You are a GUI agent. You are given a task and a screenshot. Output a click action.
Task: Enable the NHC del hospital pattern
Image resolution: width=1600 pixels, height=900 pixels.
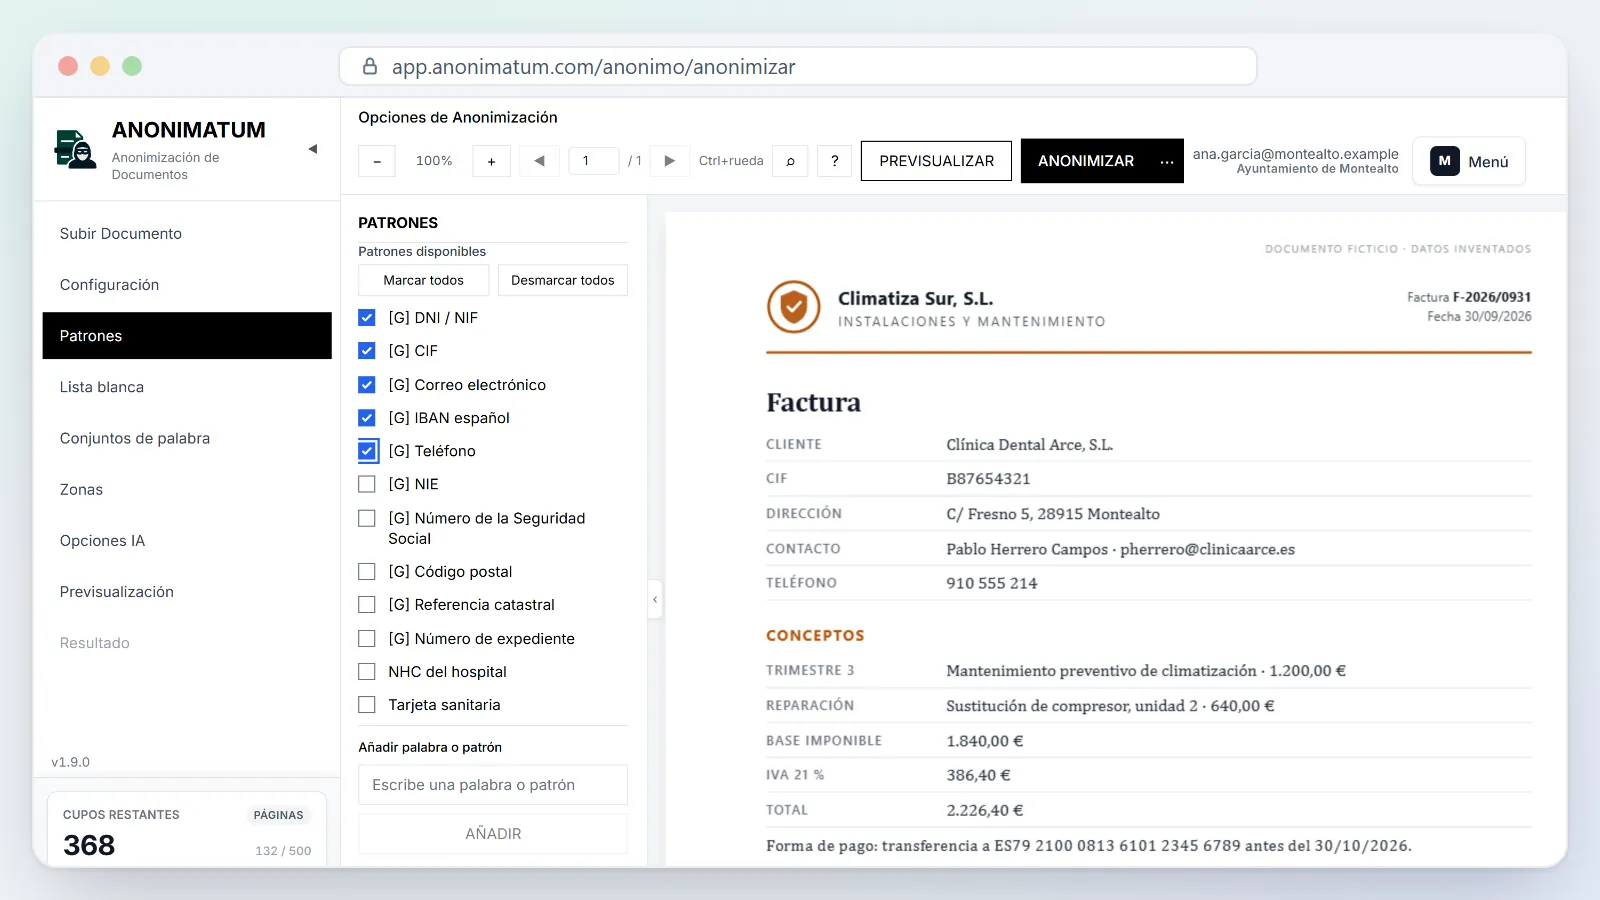pos(367,672)
